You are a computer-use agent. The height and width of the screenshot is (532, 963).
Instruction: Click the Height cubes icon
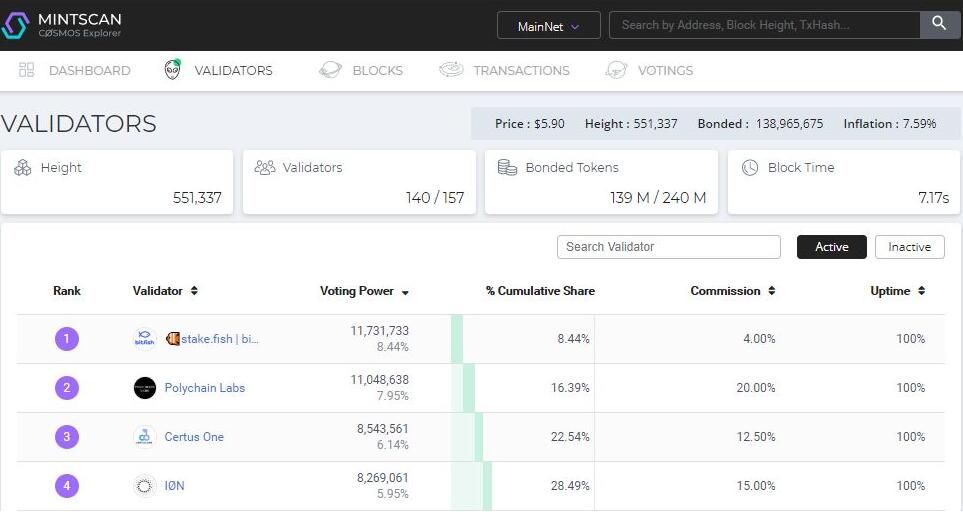(x=23, y=167)
